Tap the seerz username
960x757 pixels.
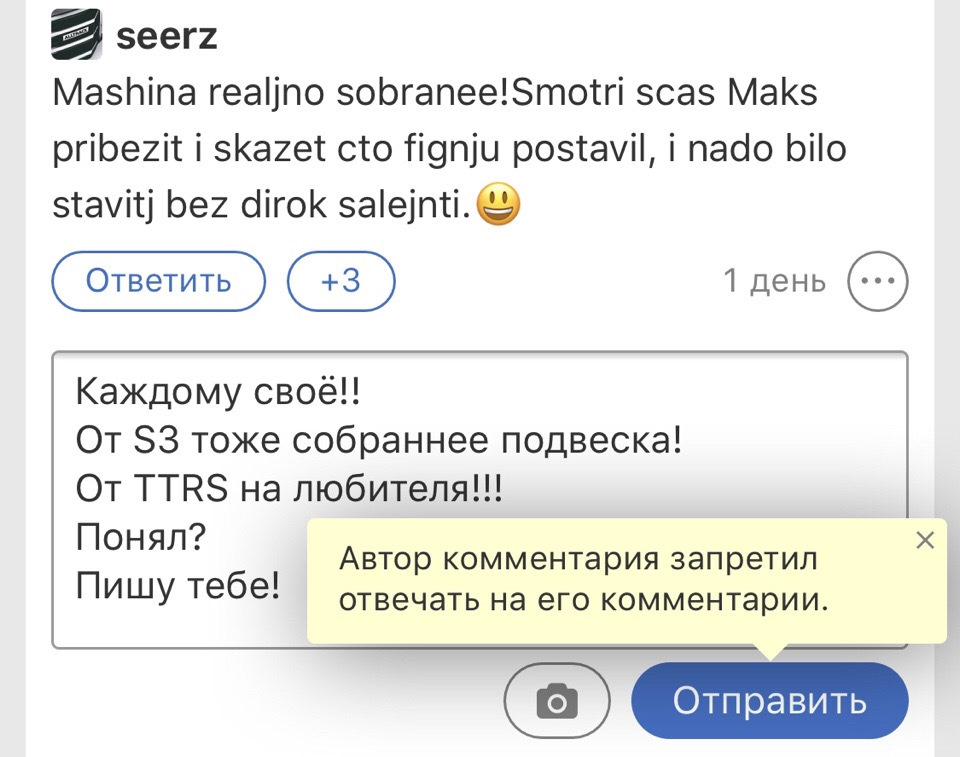point(167,37)
